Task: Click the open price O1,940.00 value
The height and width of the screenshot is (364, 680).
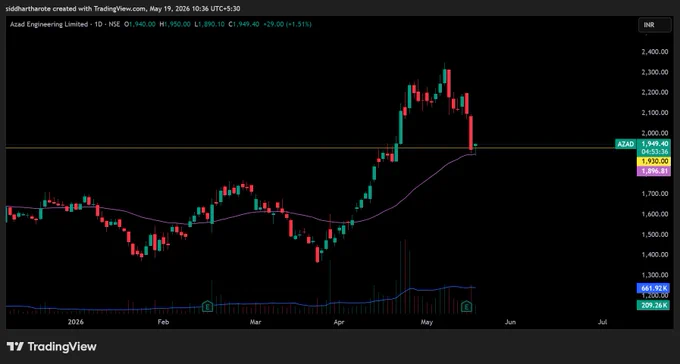Action: click(140, 25)
